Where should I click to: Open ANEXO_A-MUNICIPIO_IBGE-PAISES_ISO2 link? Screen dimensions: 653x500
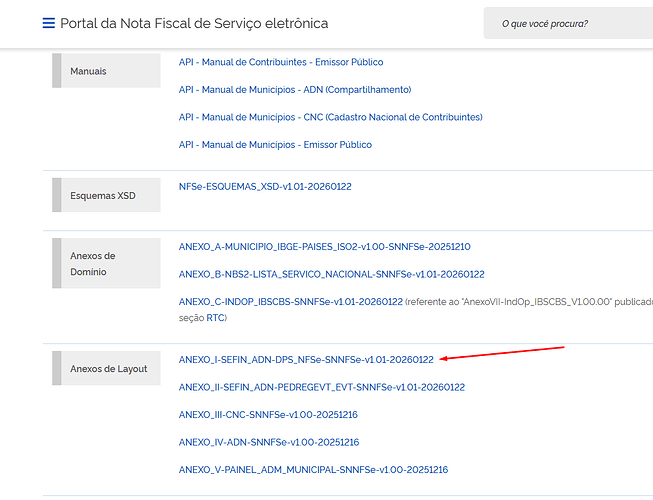coord(324,246)
